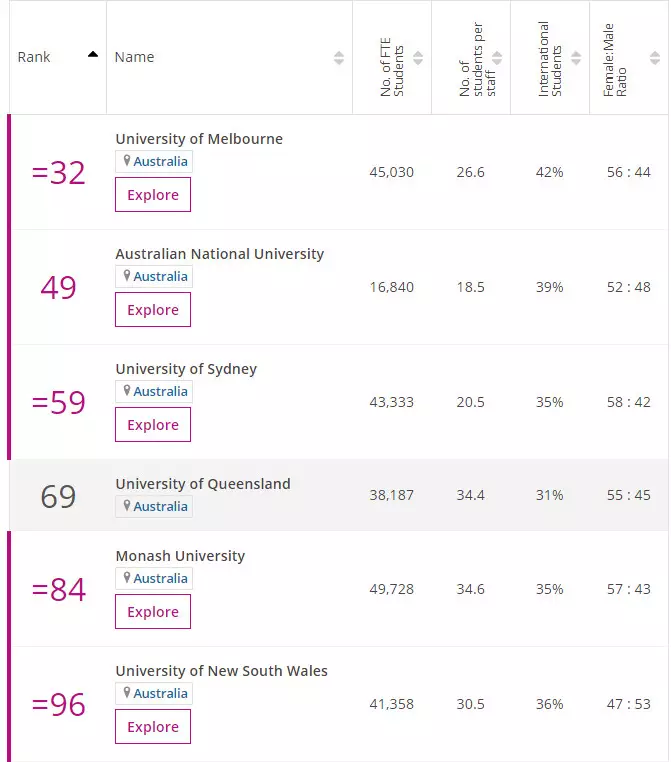Explore Monash University details
671x762 pixels.
coord(153,612)
